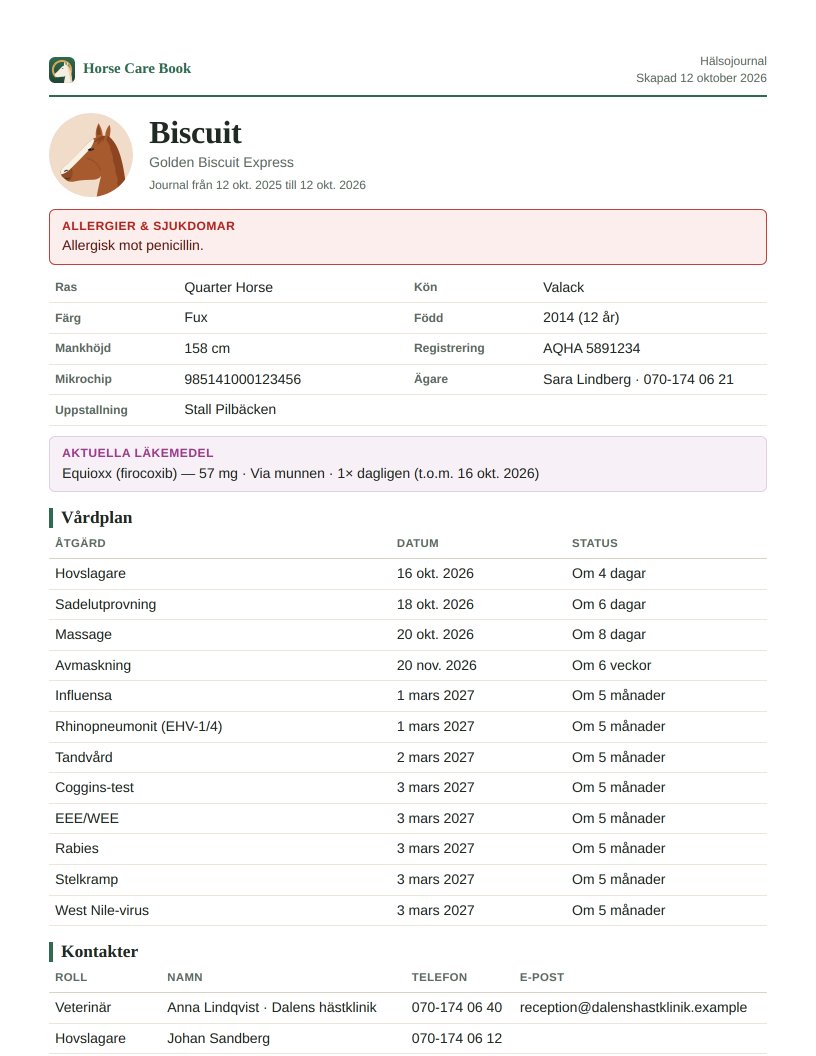Click the 'Skapad 12 oktober 2026' date
This screenshot has width=816, height=1056.
[x=701, y=78]
